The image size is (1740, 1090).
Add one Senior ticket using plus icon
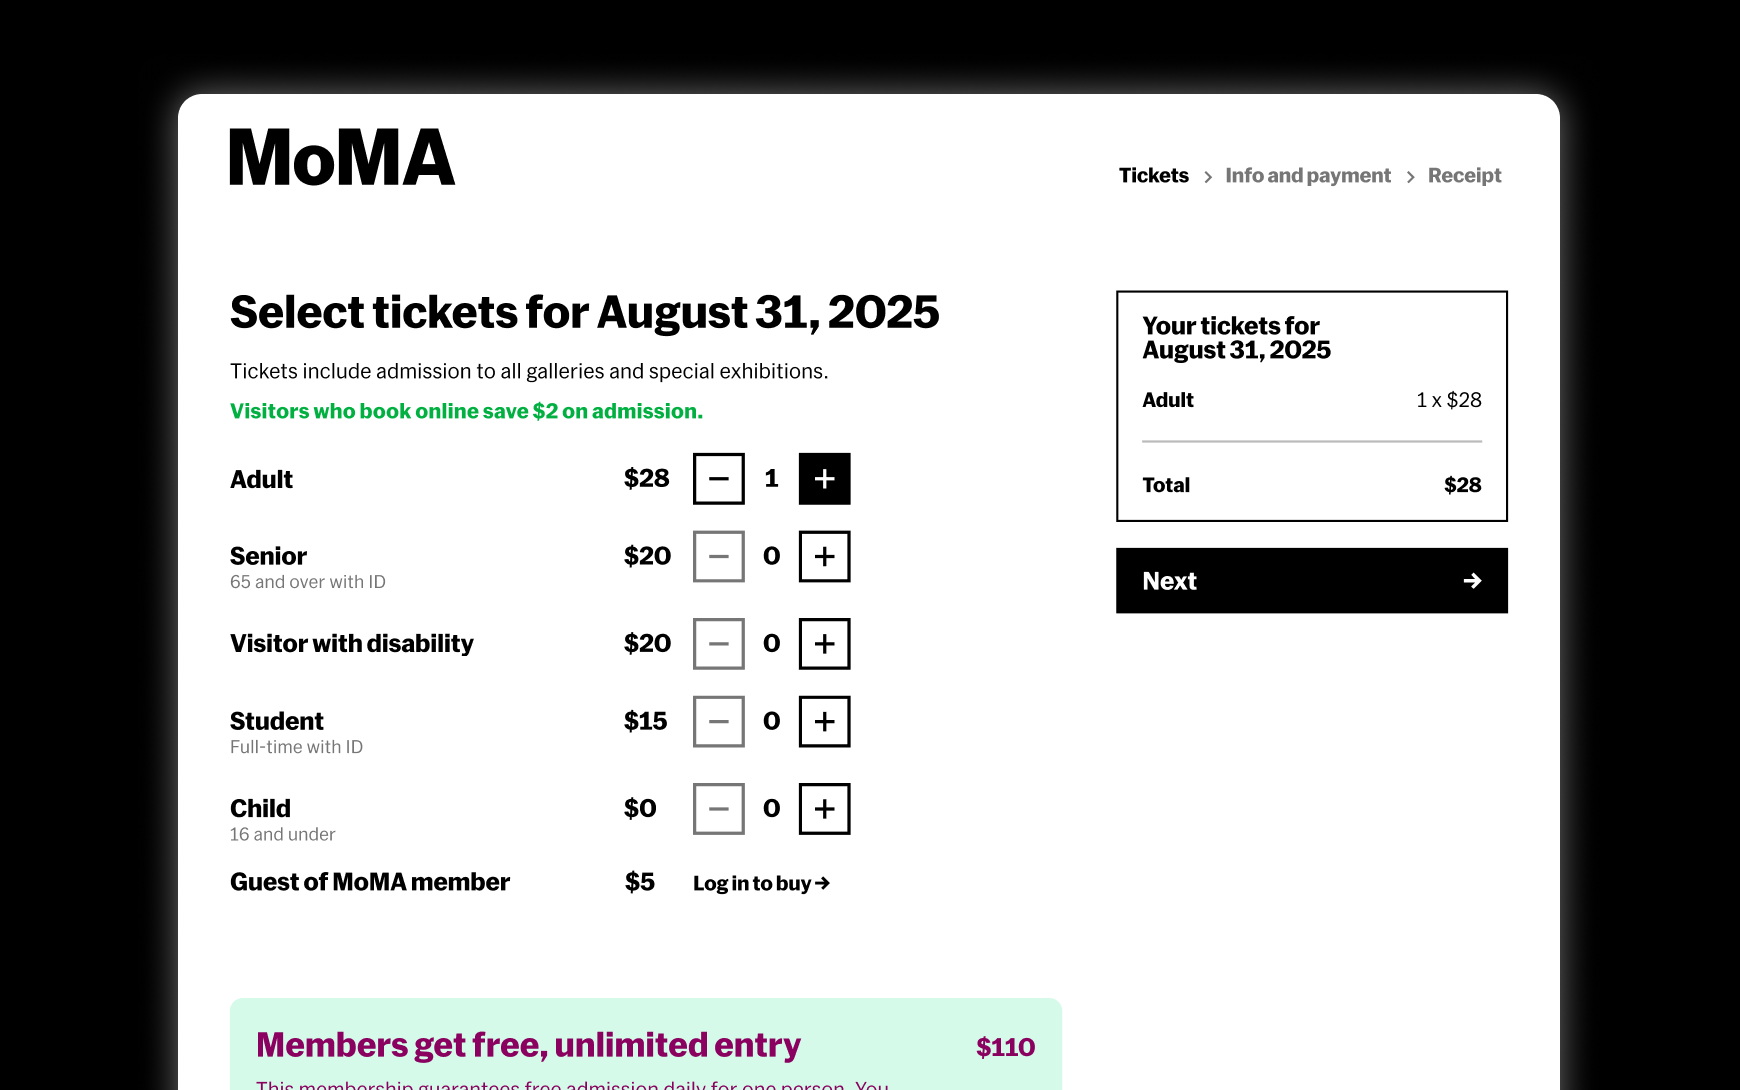823,556
